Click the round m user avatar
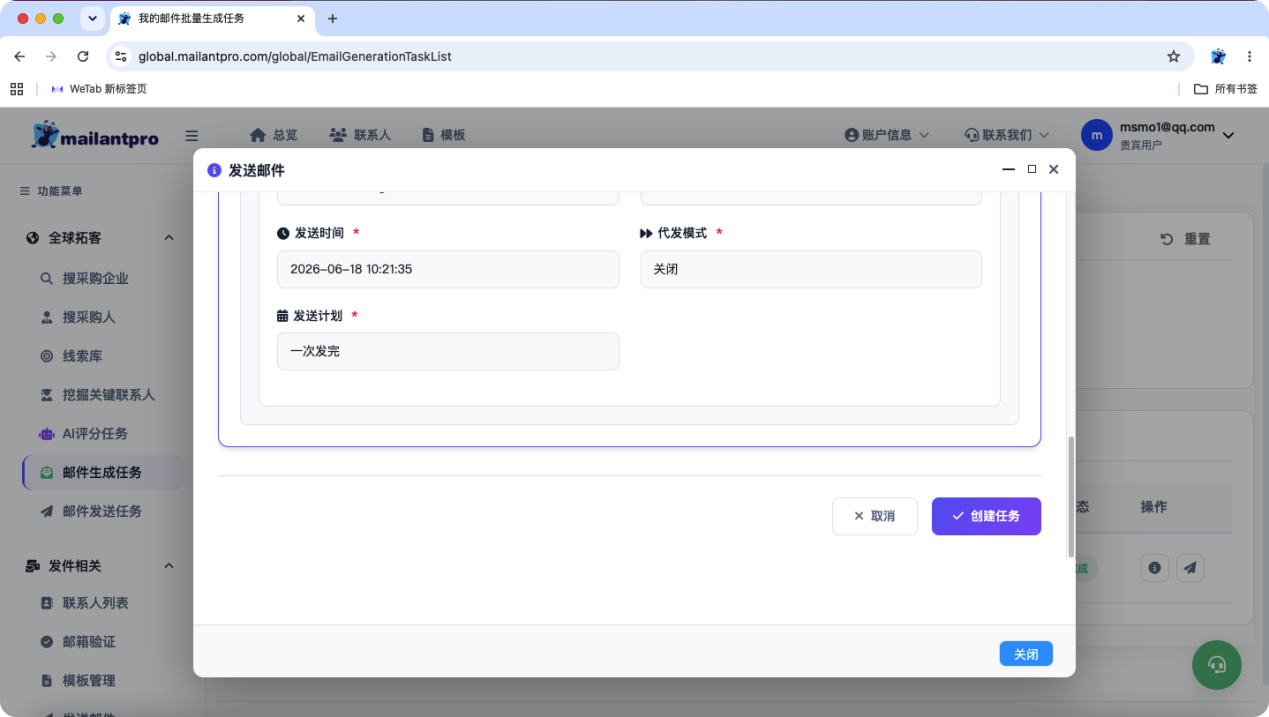The height and width of the screenshot is (717, 1269). tap(1097, 135)
